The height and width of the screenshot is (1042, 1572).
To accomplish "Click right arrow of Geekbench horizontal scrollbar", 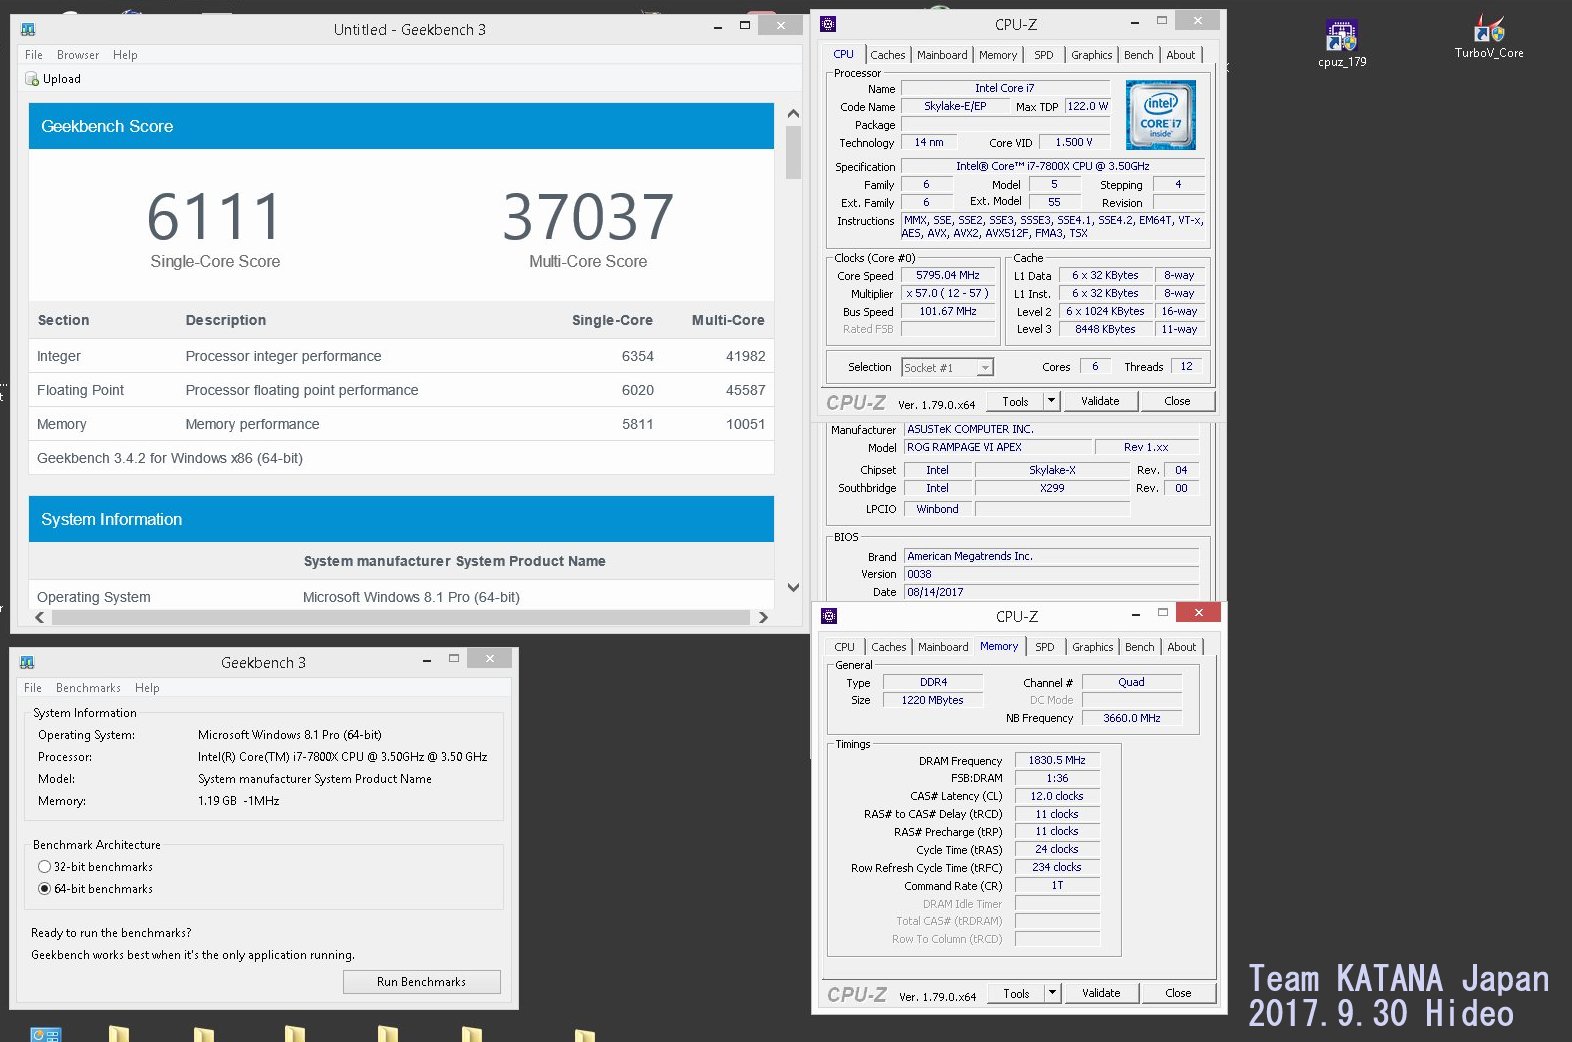I will 764,618.
